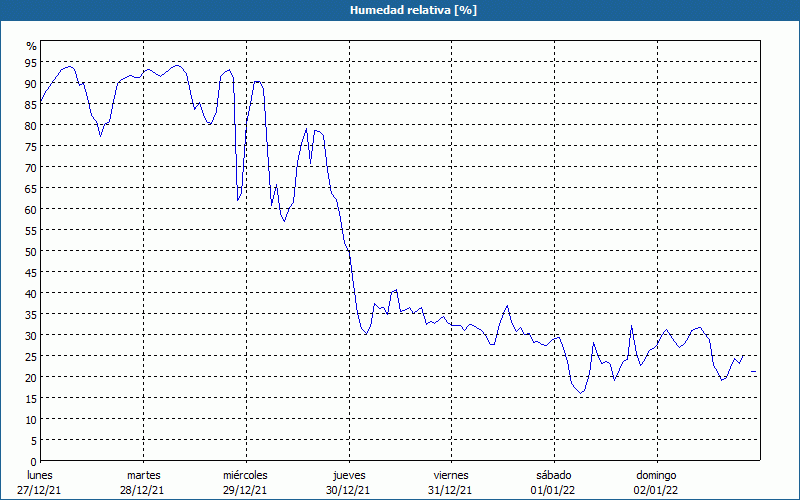Select the 30/12/21 date label
This screenshot has width=800, height=500.
[x=348, y=490]
